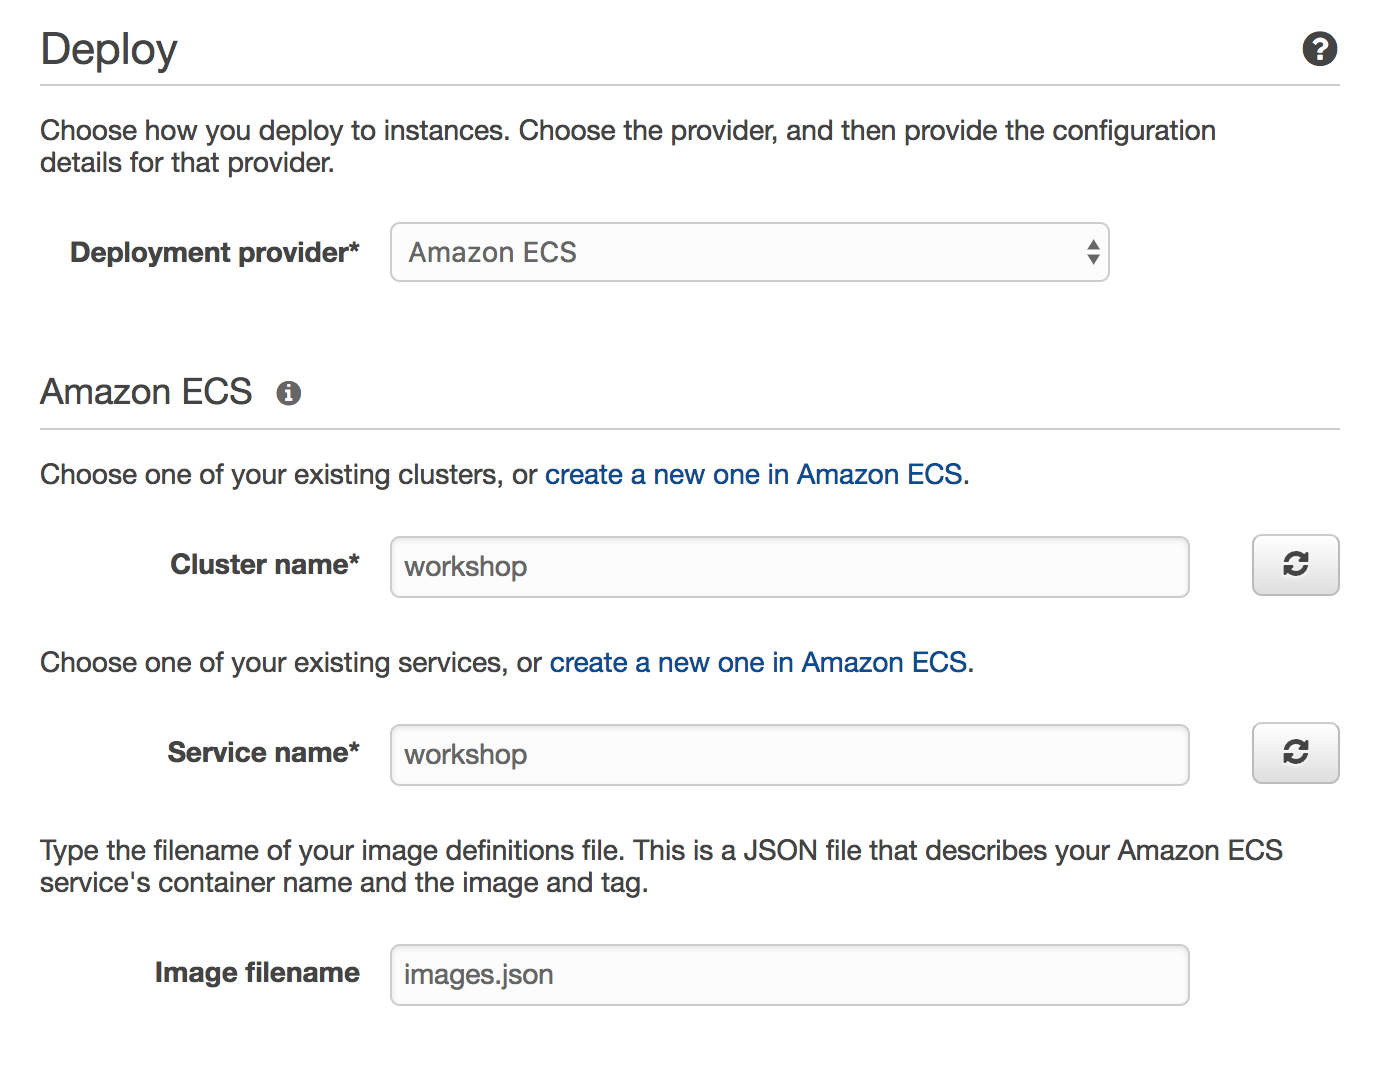Open the help question mark icon
Image resolution: width=1386 pixels, height=1074 pixels.
pyautogui.click(x=1319, y=49)
